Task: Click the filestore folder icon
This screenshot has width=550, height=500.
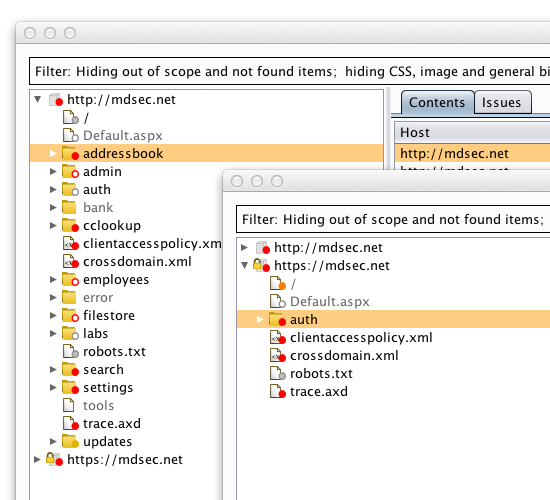Action: (70, 315)
